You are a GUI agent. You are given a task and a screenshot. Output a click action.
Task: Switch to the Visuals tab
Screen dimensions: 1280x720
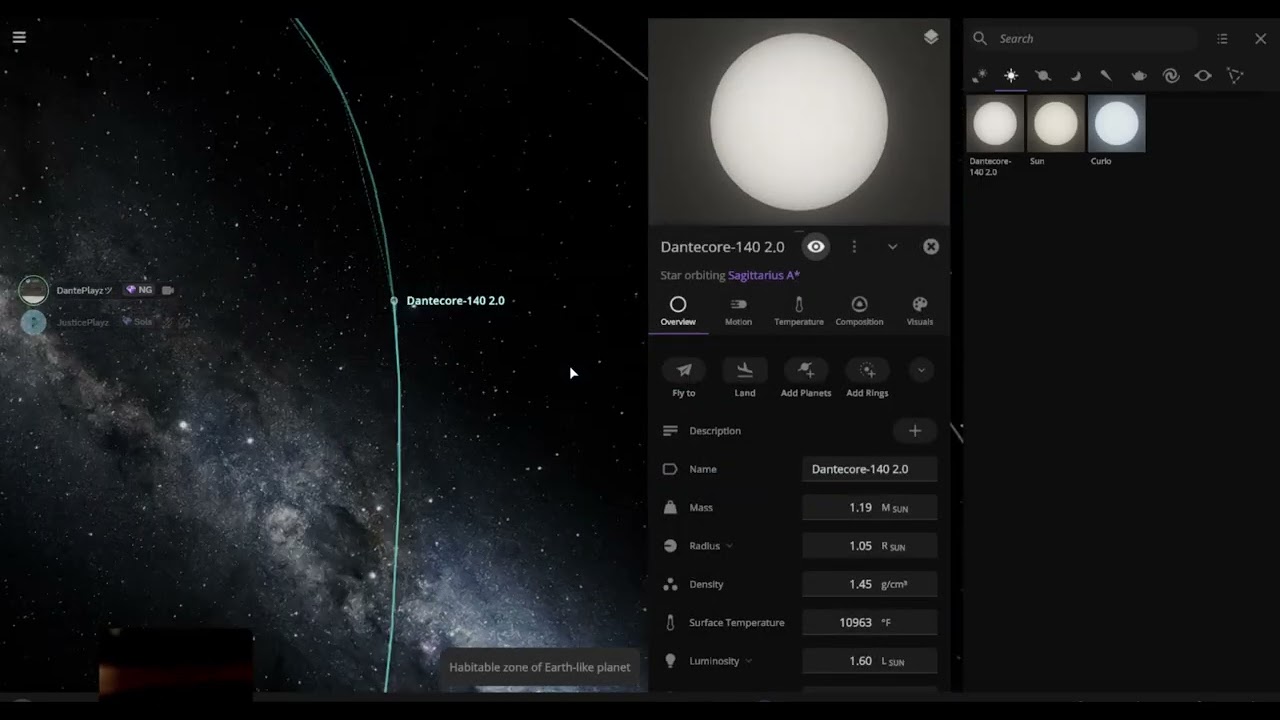pyautogui.click(x=919, y=311)
